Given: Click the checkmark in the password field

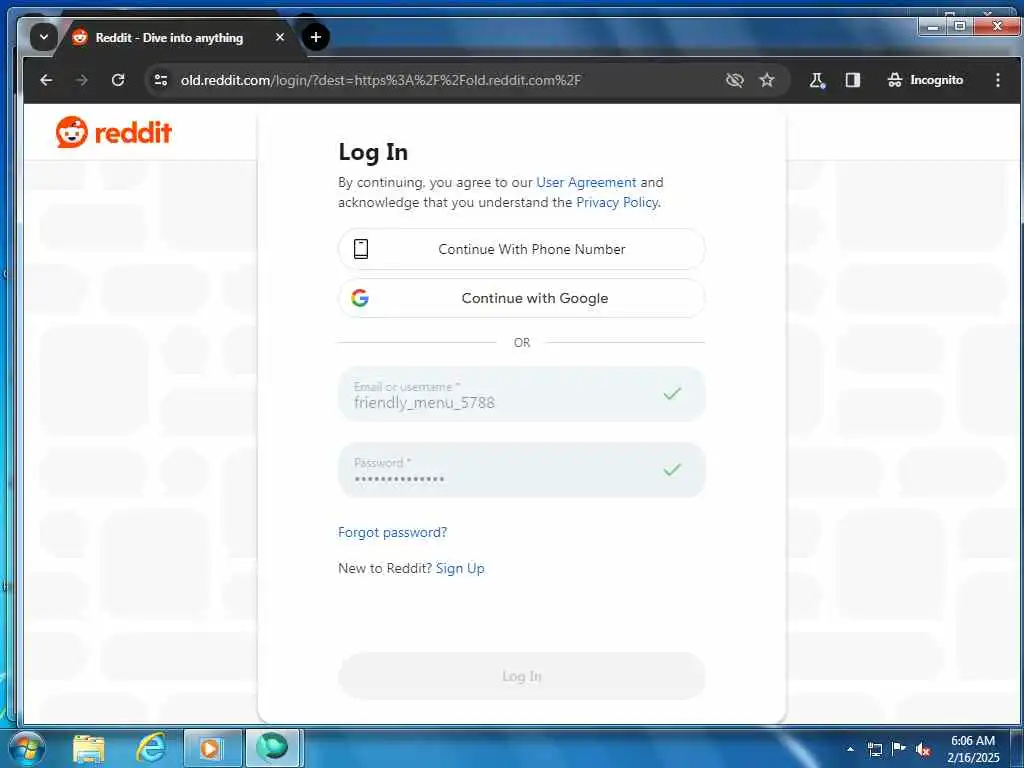Looking at the screenshot, I should (672, 470).
